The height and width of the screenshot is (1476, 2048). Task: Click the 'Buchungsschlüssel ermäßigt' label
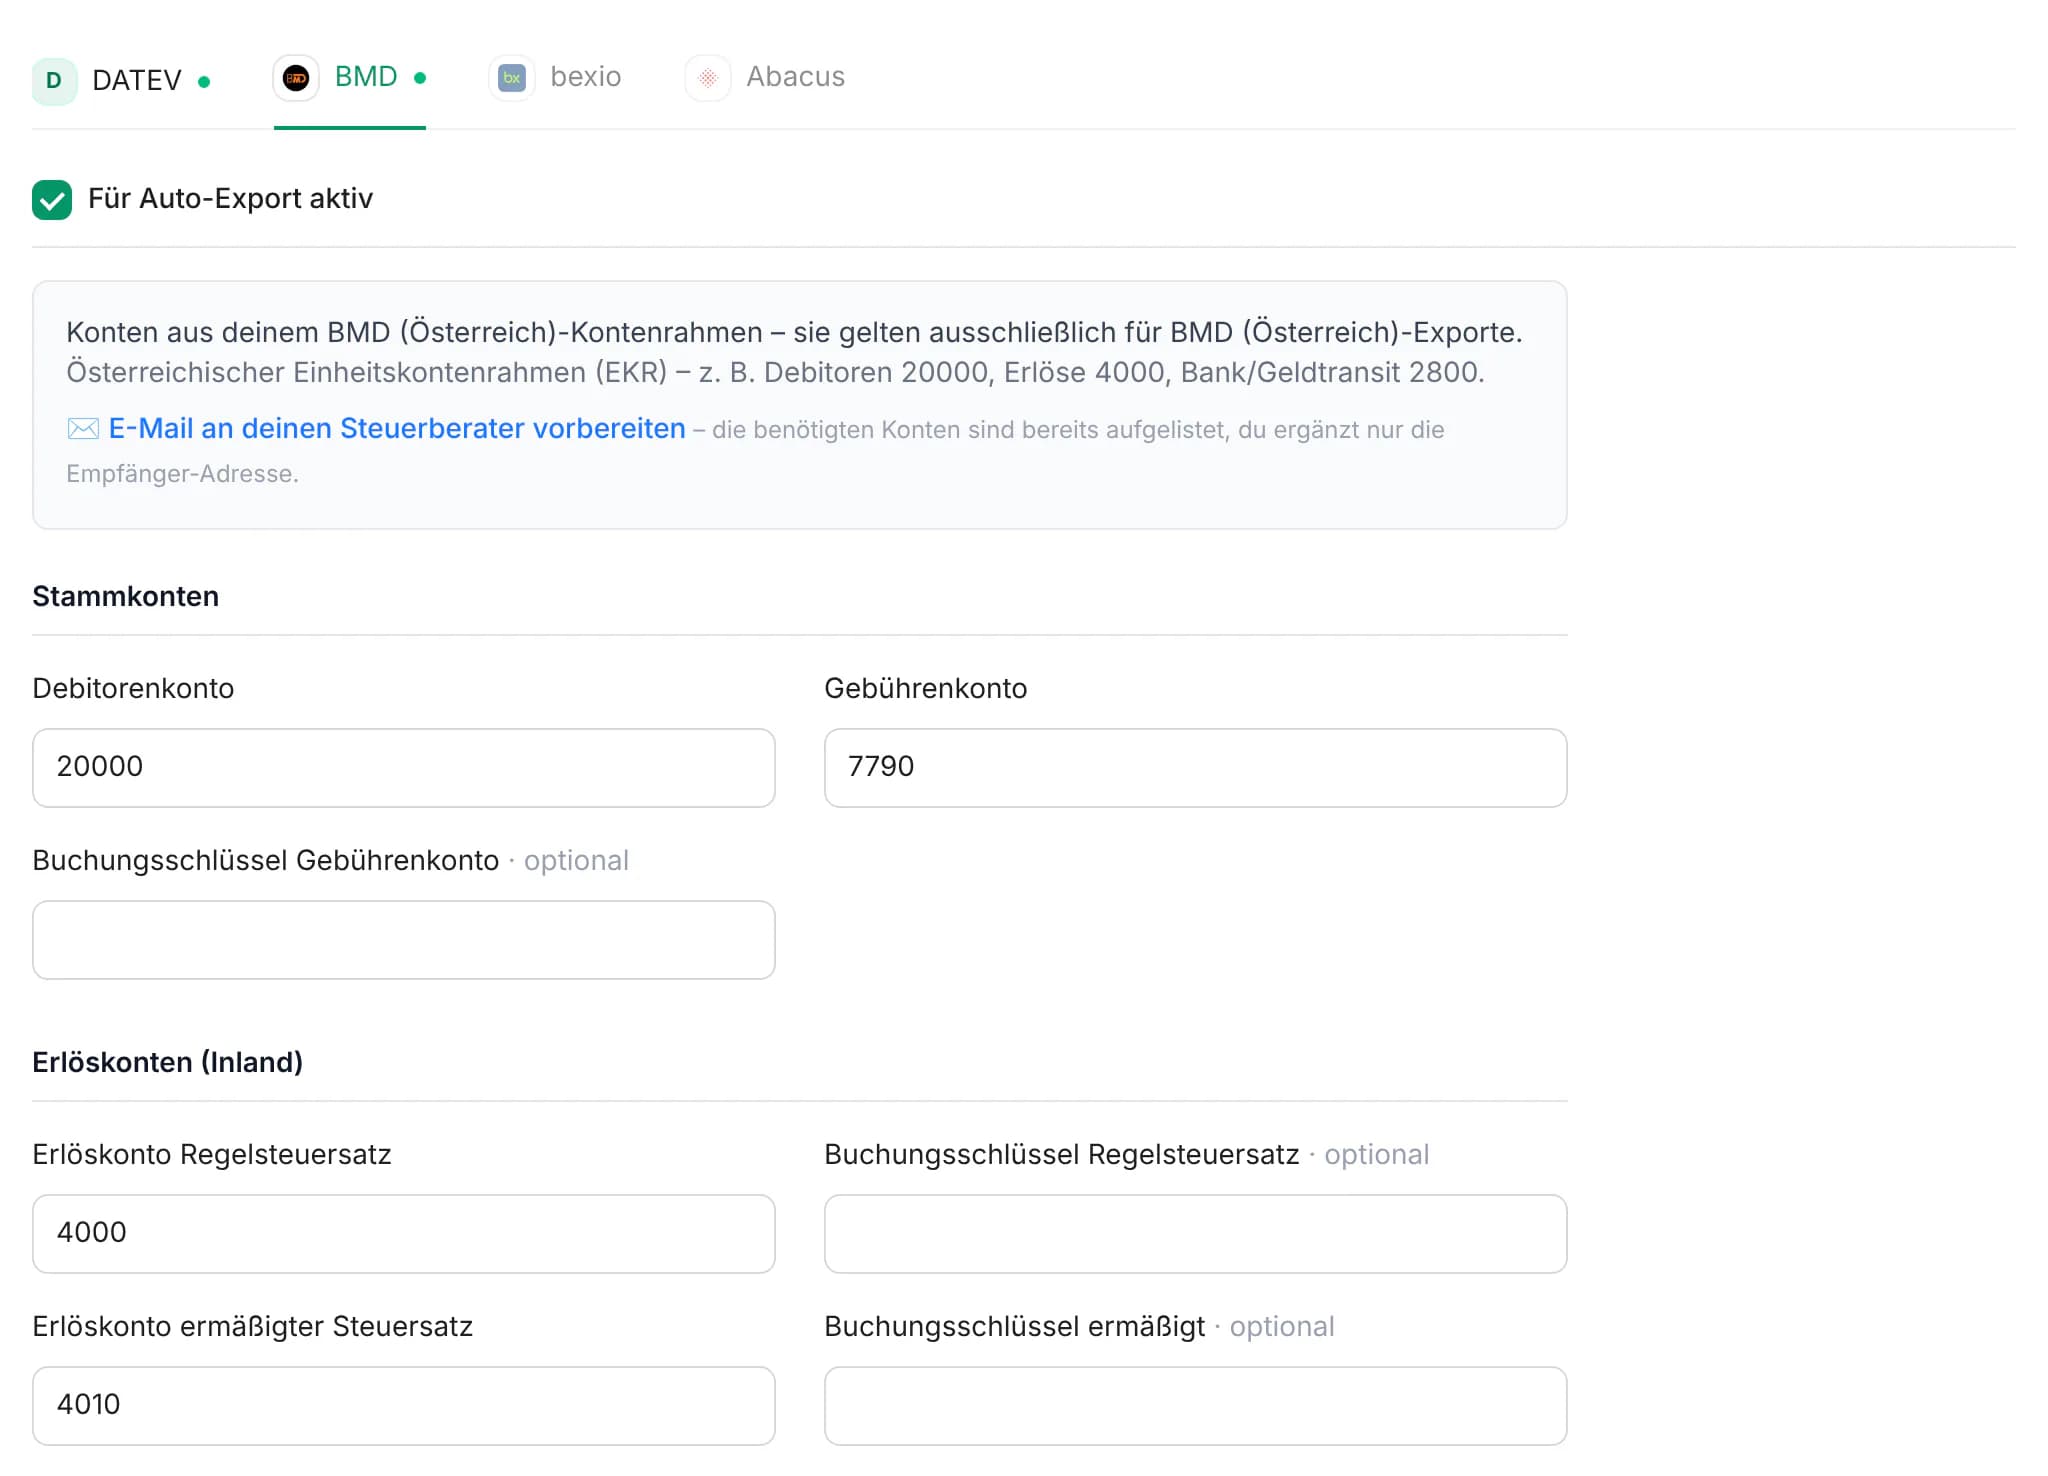[x=1015, y=1326]
